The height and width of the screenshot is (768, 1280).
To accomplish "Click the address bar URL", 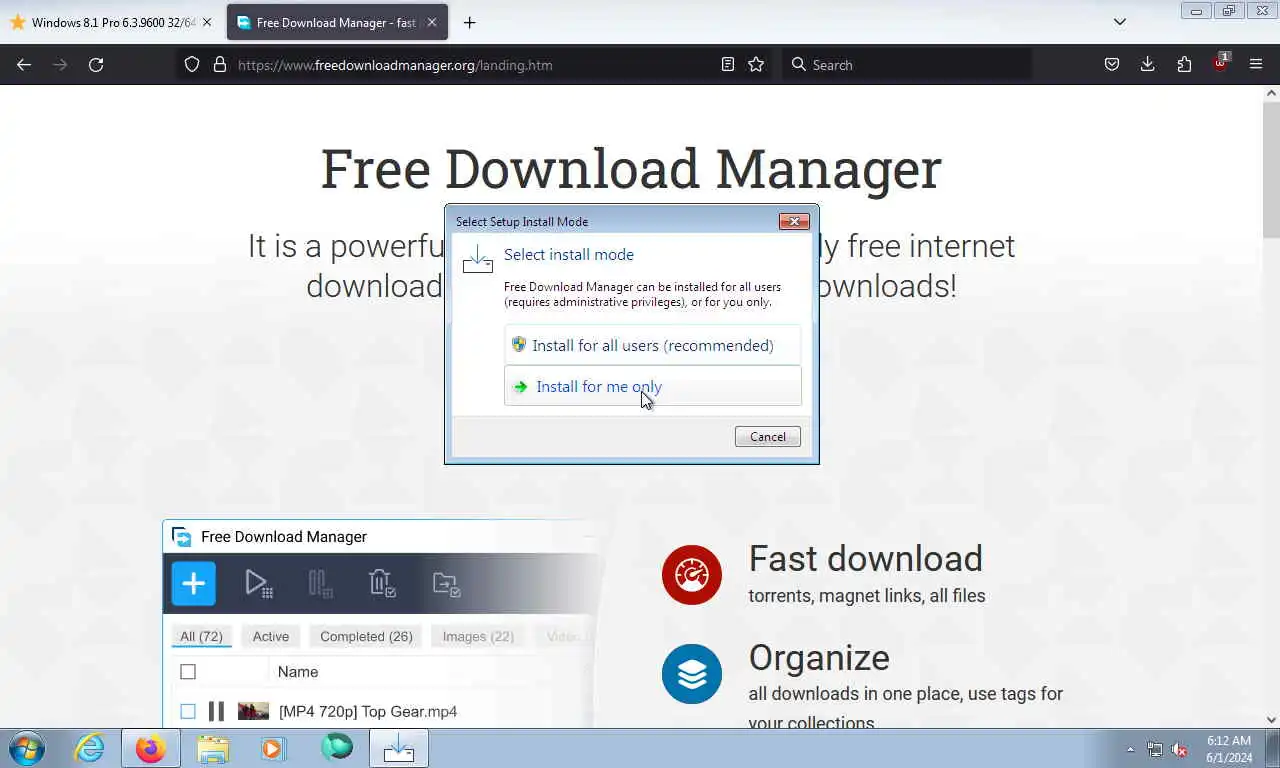I will pyautogui.click(x=395, y=65).
